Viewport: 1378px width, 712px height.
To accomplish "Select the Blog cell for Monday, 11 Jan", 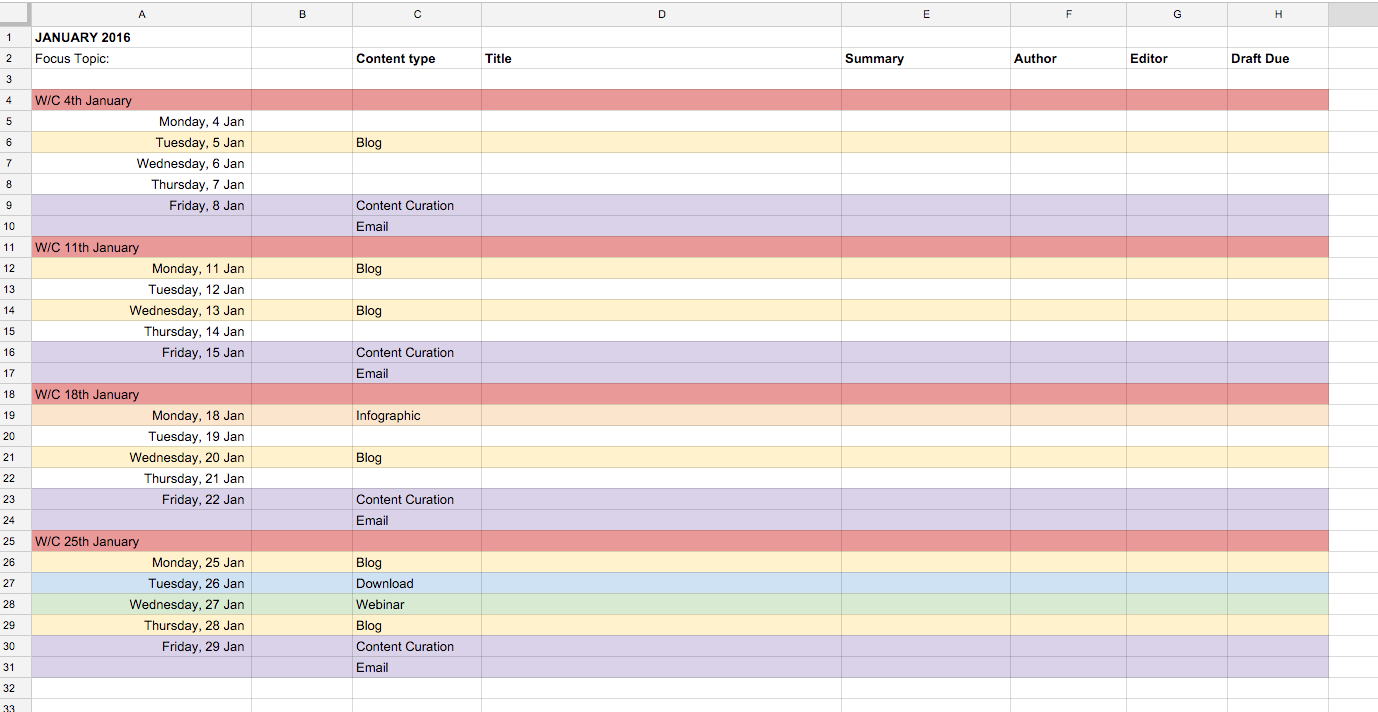I will 416,269.
